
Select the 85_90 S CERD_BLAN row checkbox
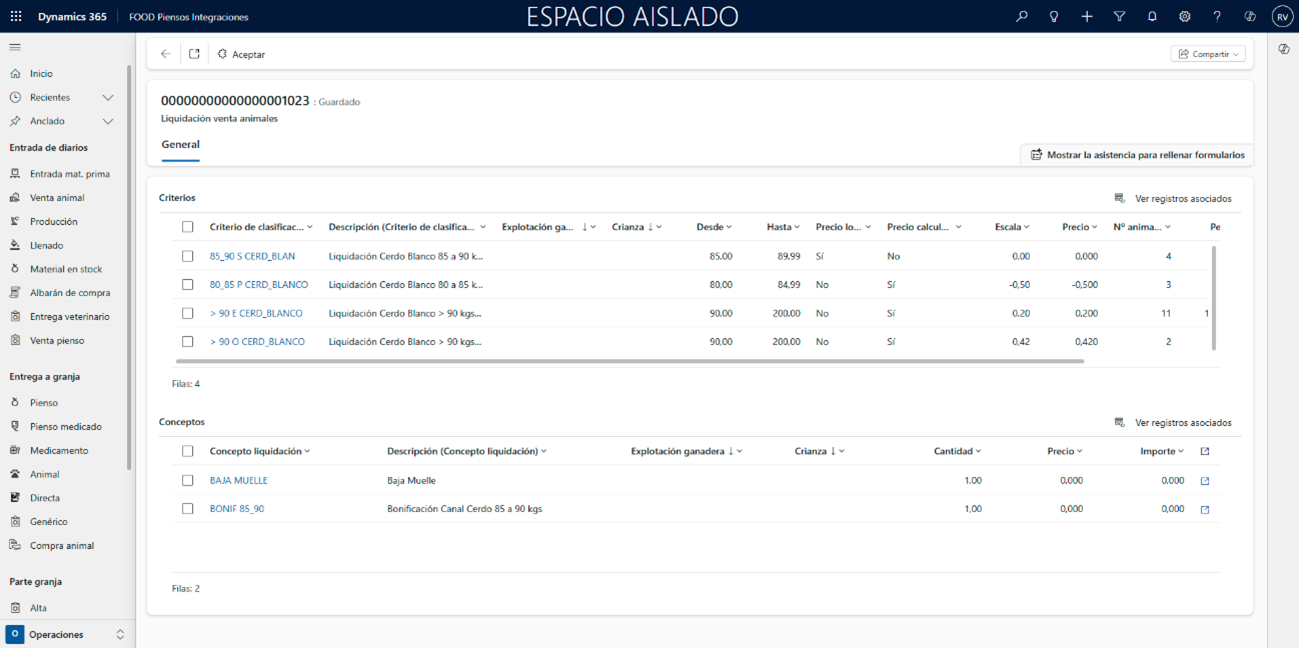click(187, 256)
